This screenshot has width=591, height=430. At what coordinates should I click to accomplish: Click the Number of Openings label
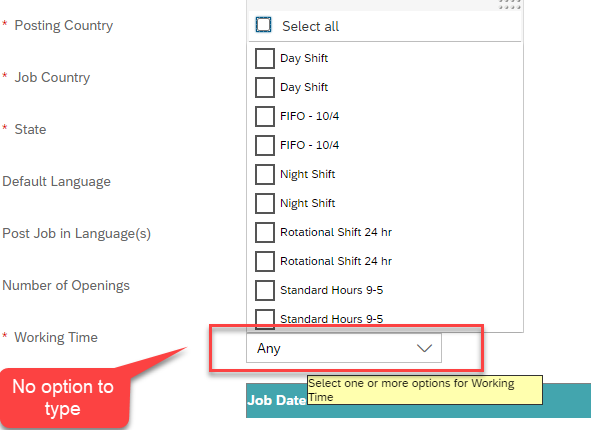coord(66,285)
